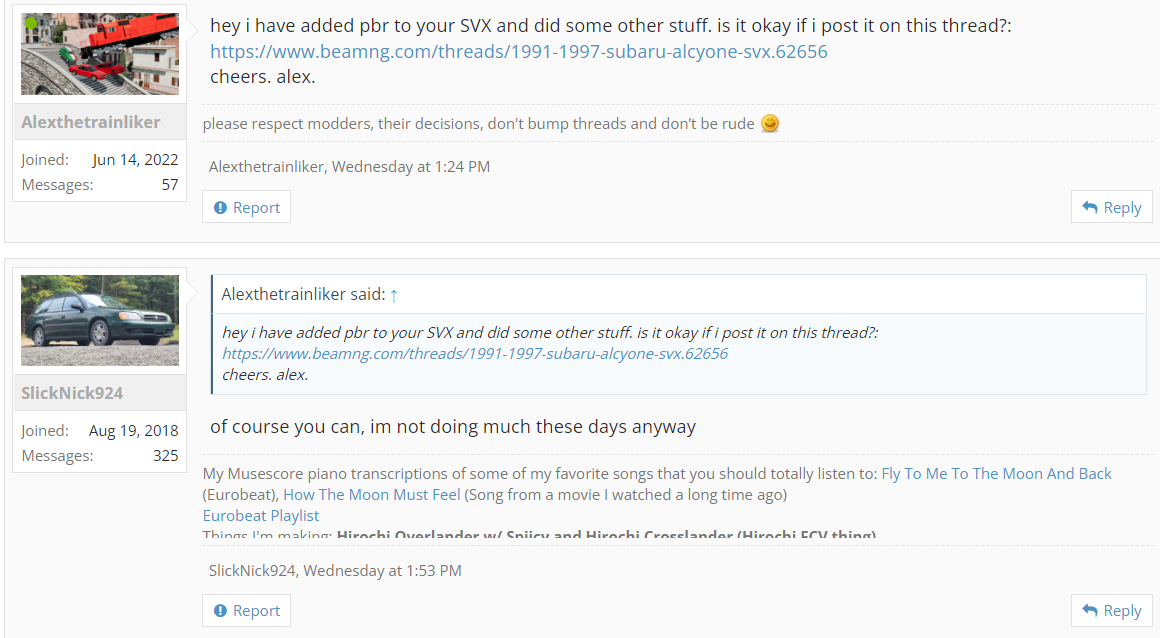Screen dimensions: 1160x638
Task: Open Alexthetrainliker's profile username link
Action: pos(91,122)
